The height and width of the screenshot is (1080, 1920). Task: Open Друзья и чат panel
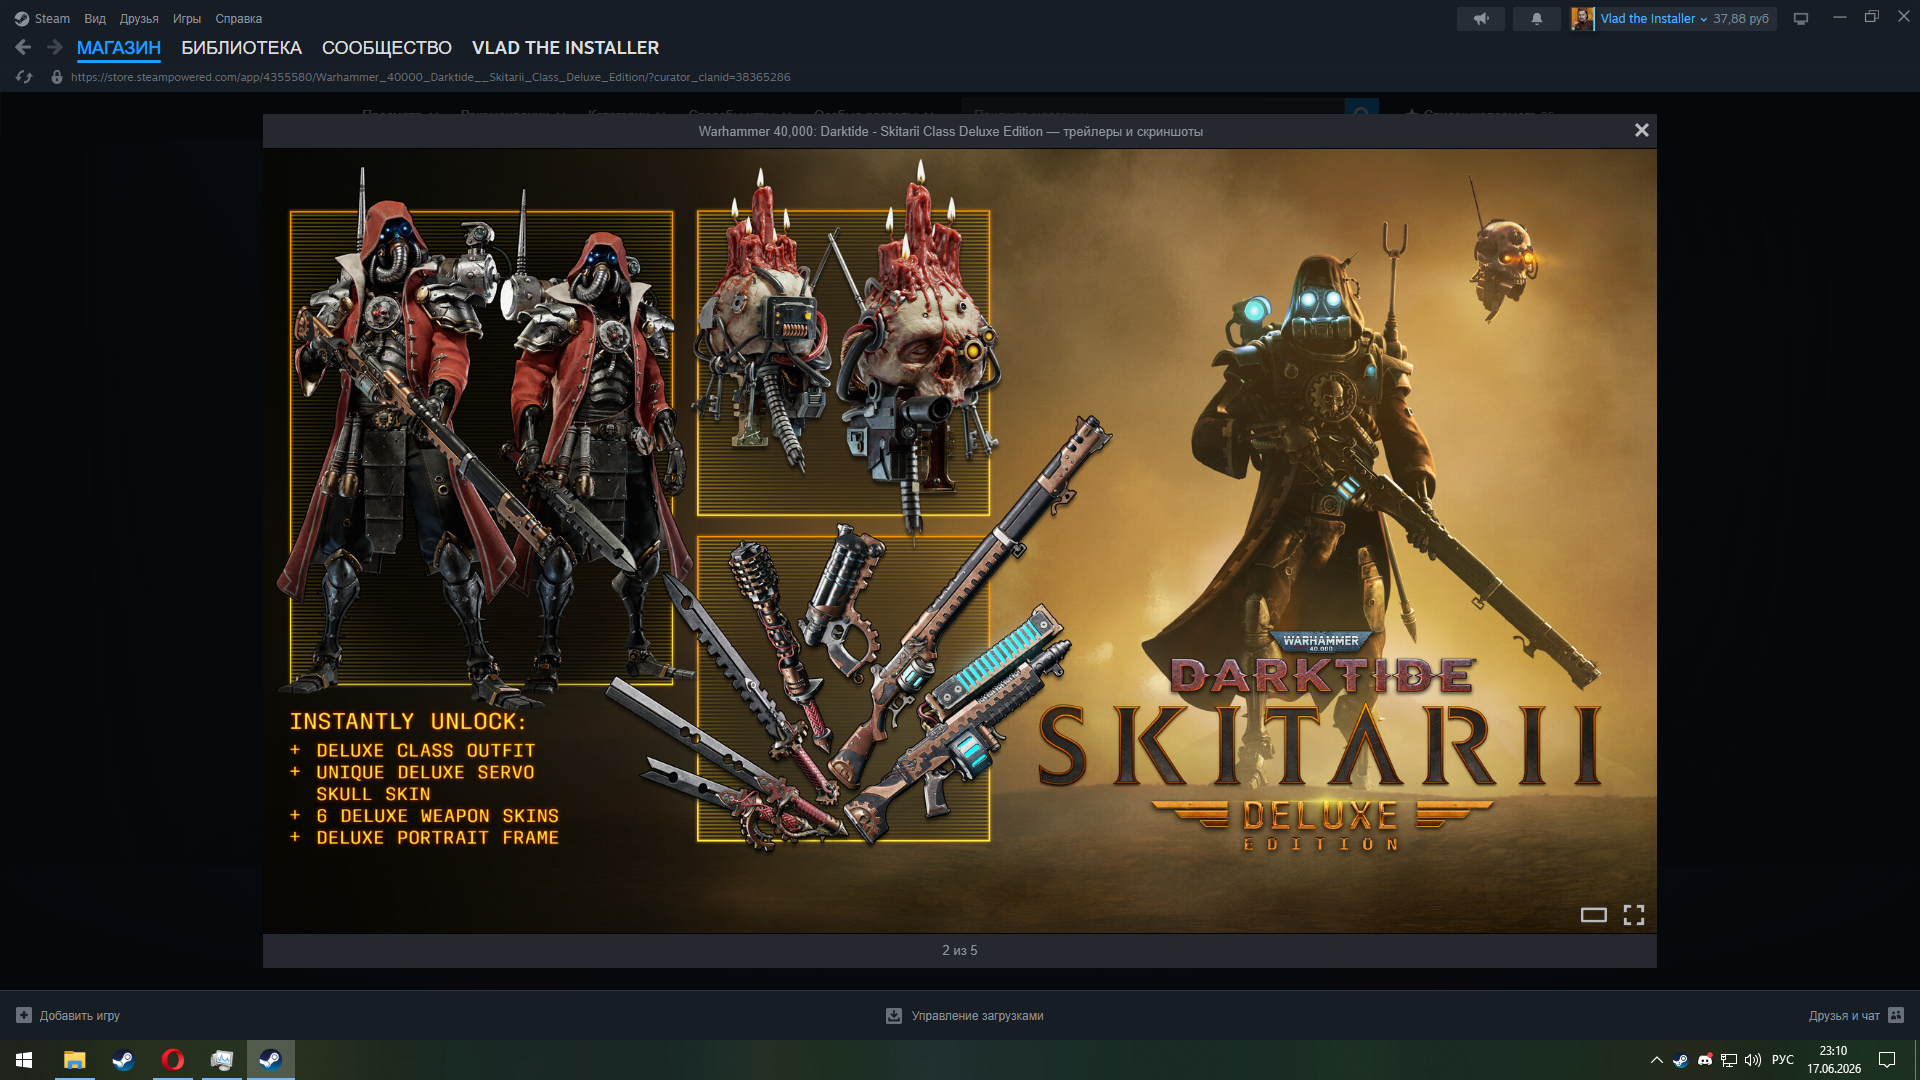pos(1856,1015)
